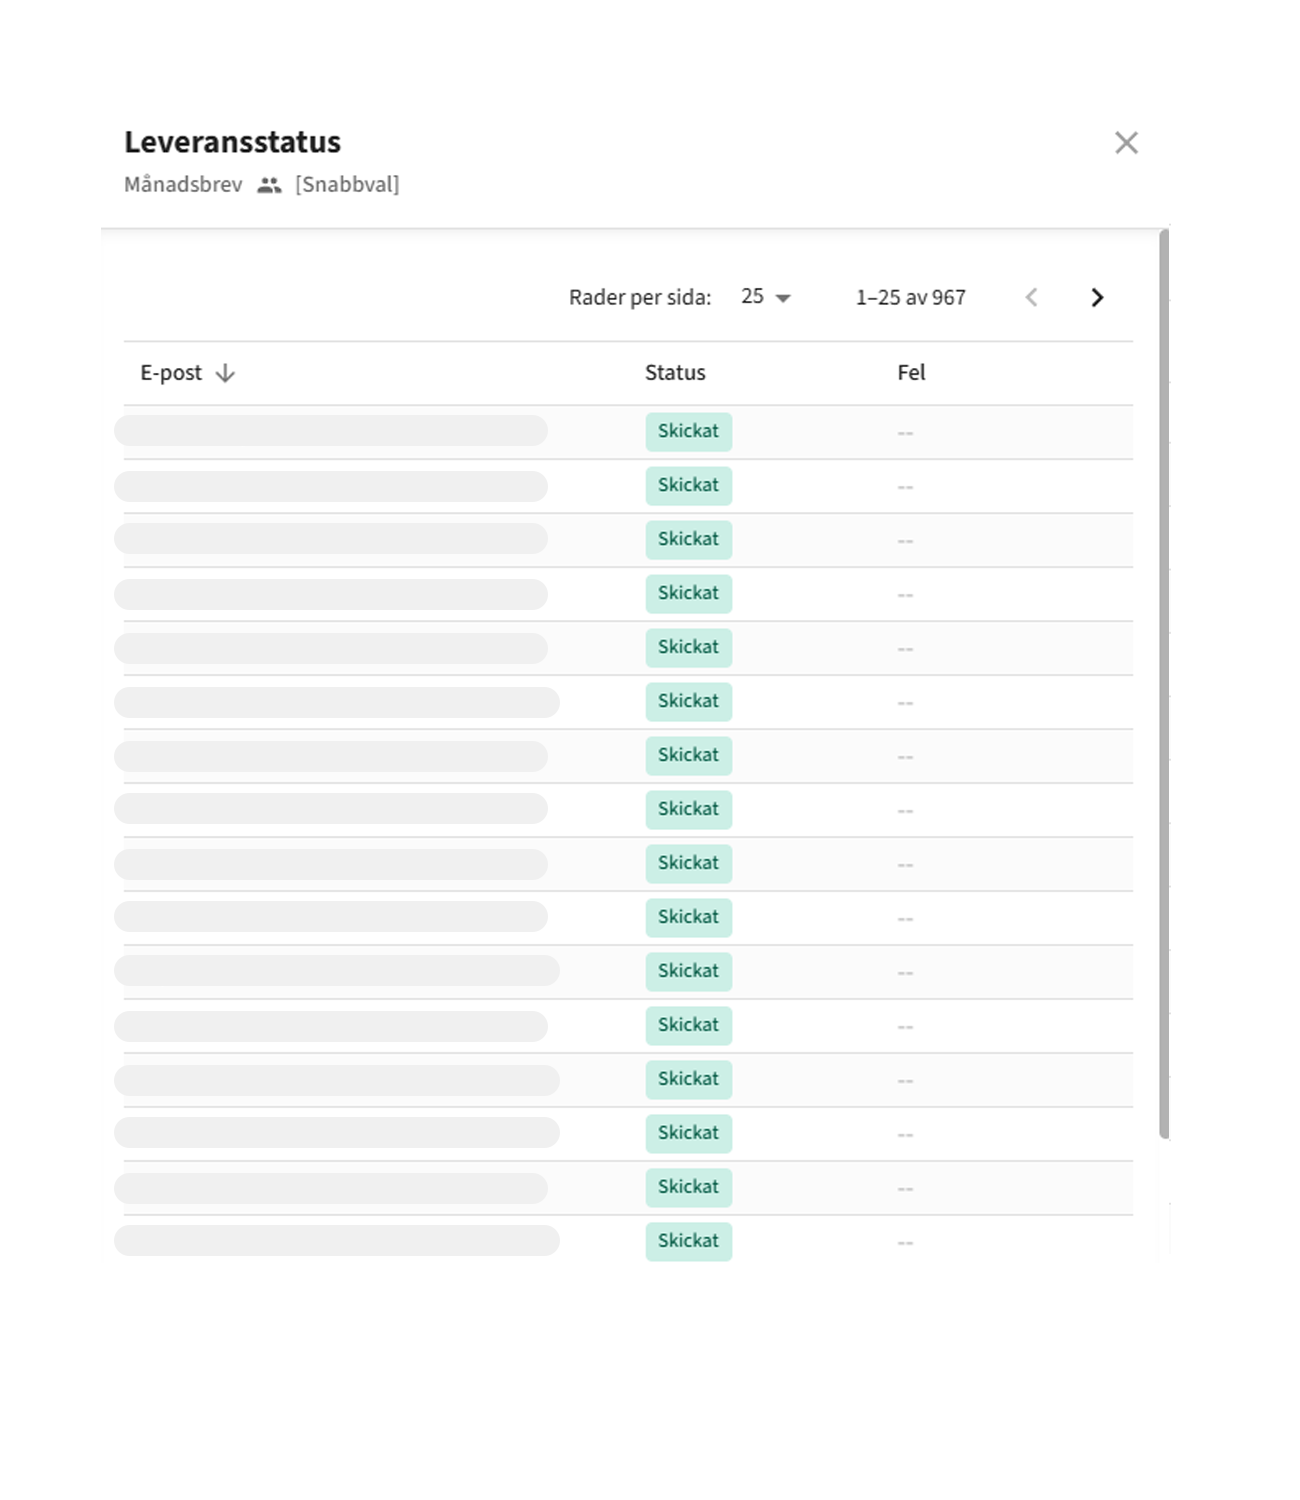Click the sort arrow beside E-post
The image size is (1300, 1500).
pyautogui.click(x=226, y=373)
